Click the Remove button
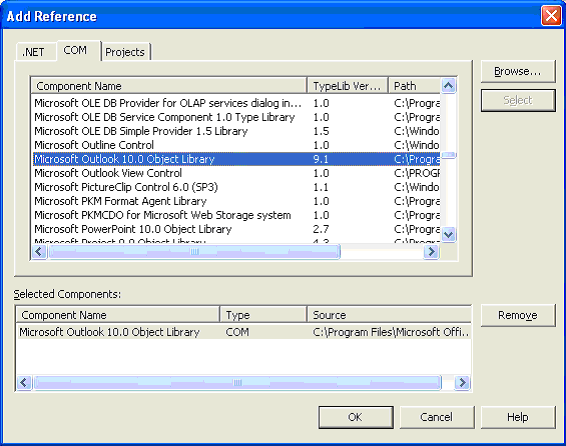Screen dimensions: 566x446 518,315
